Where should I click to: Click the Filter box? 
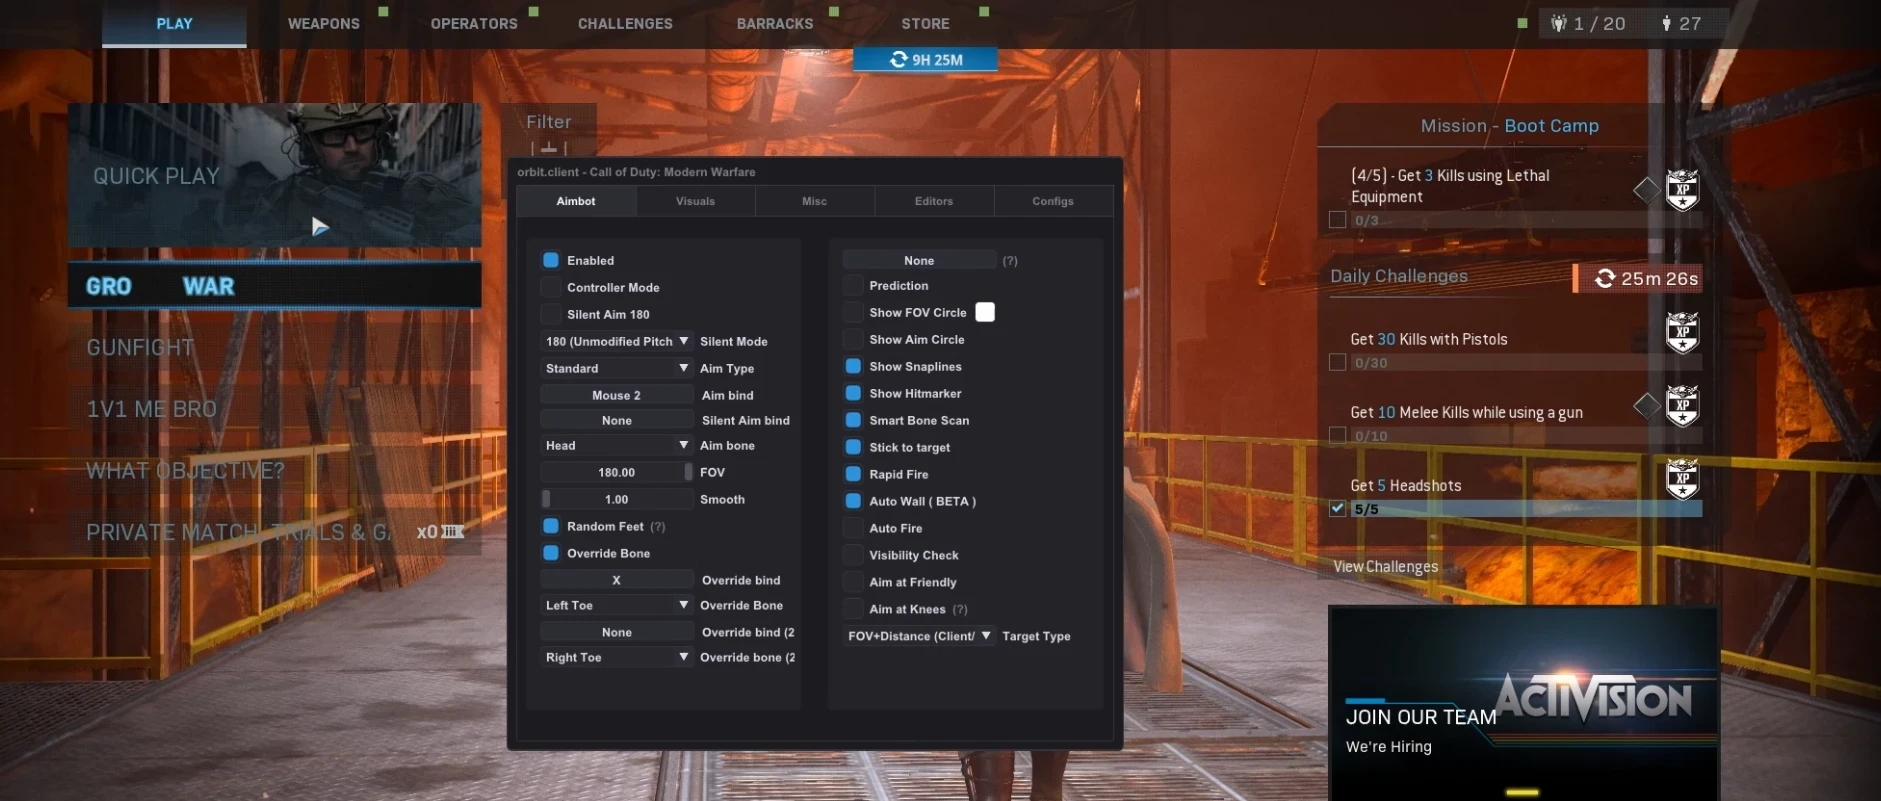point(549,130)
